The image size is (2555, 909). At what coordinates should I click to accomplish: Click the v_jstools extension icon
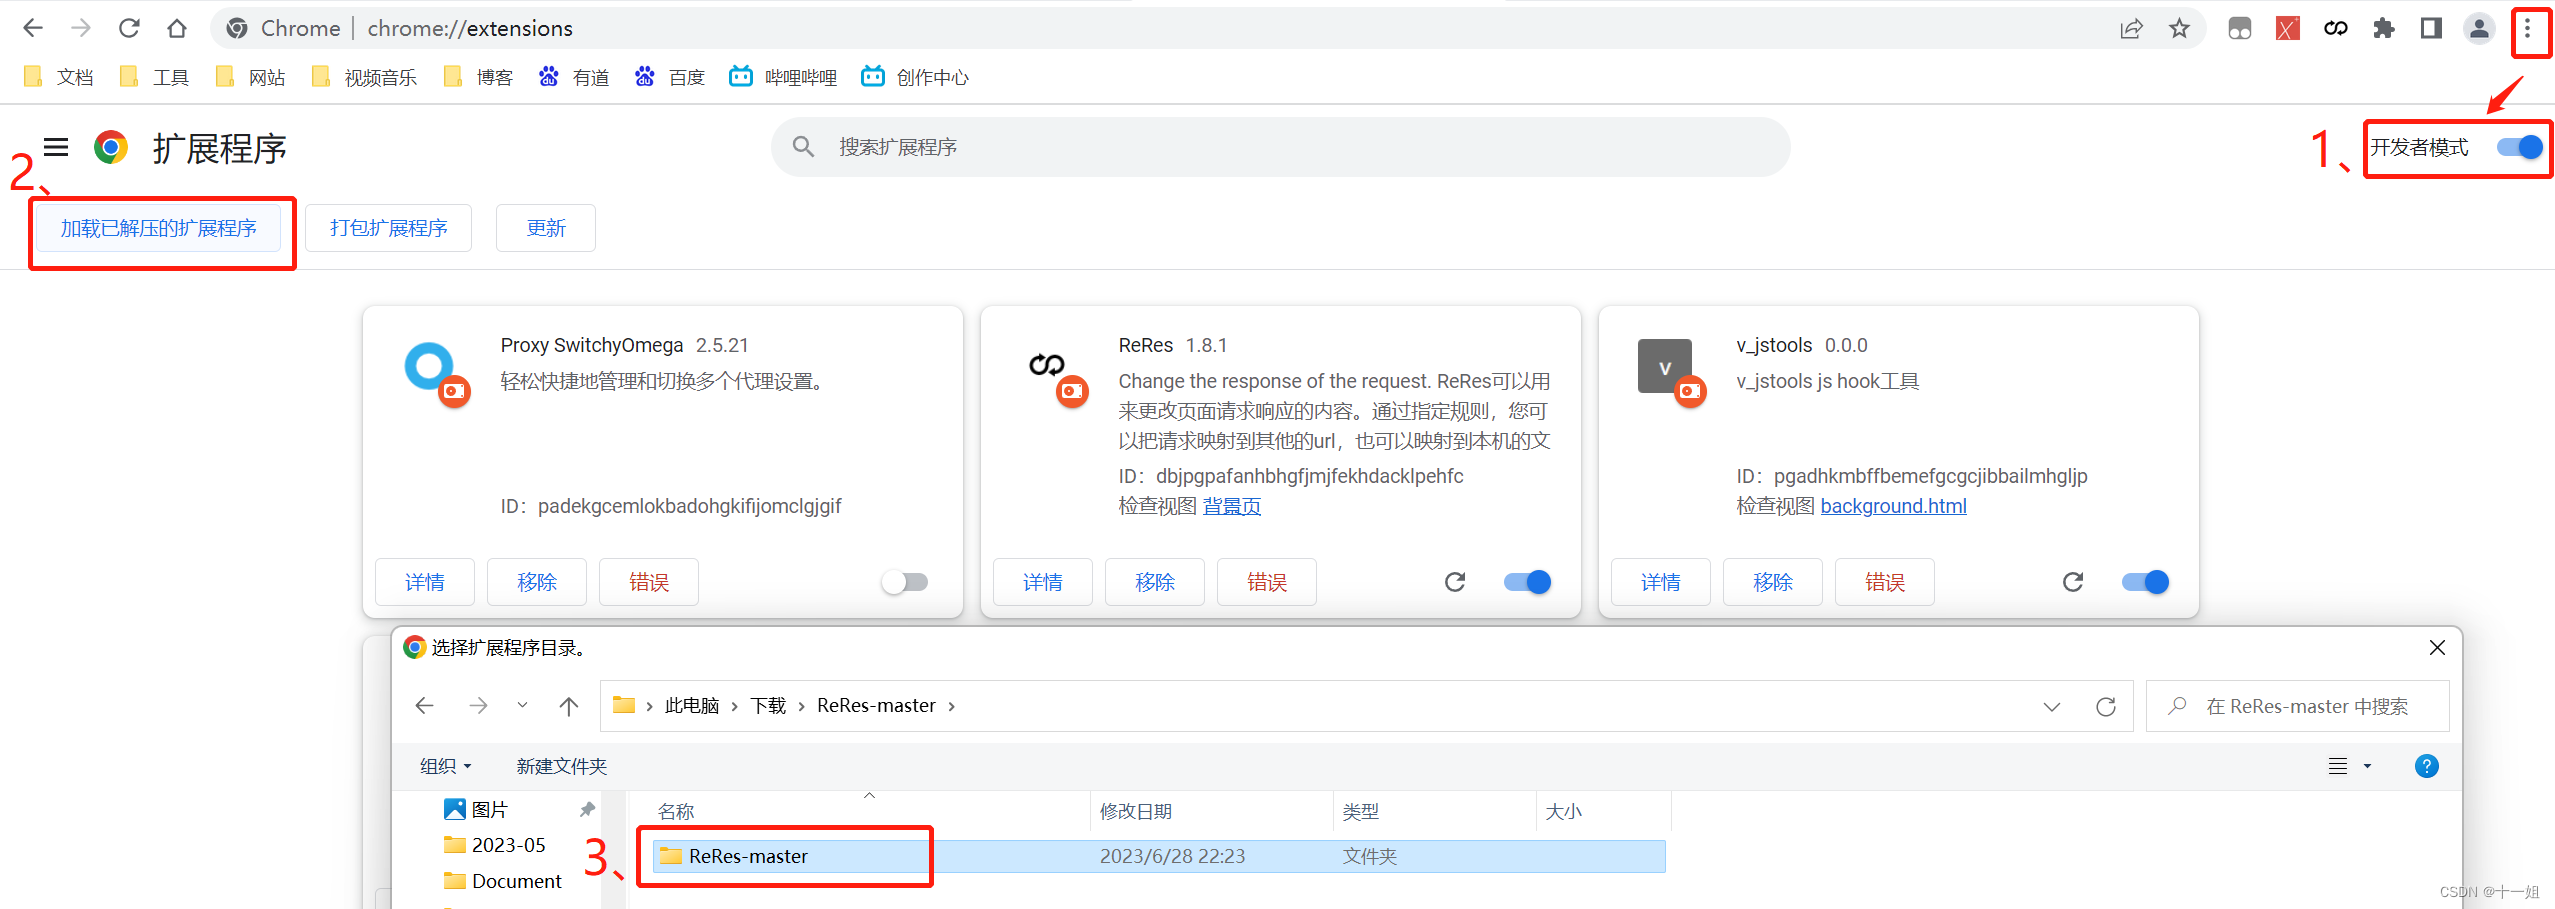pos(1671,373)
